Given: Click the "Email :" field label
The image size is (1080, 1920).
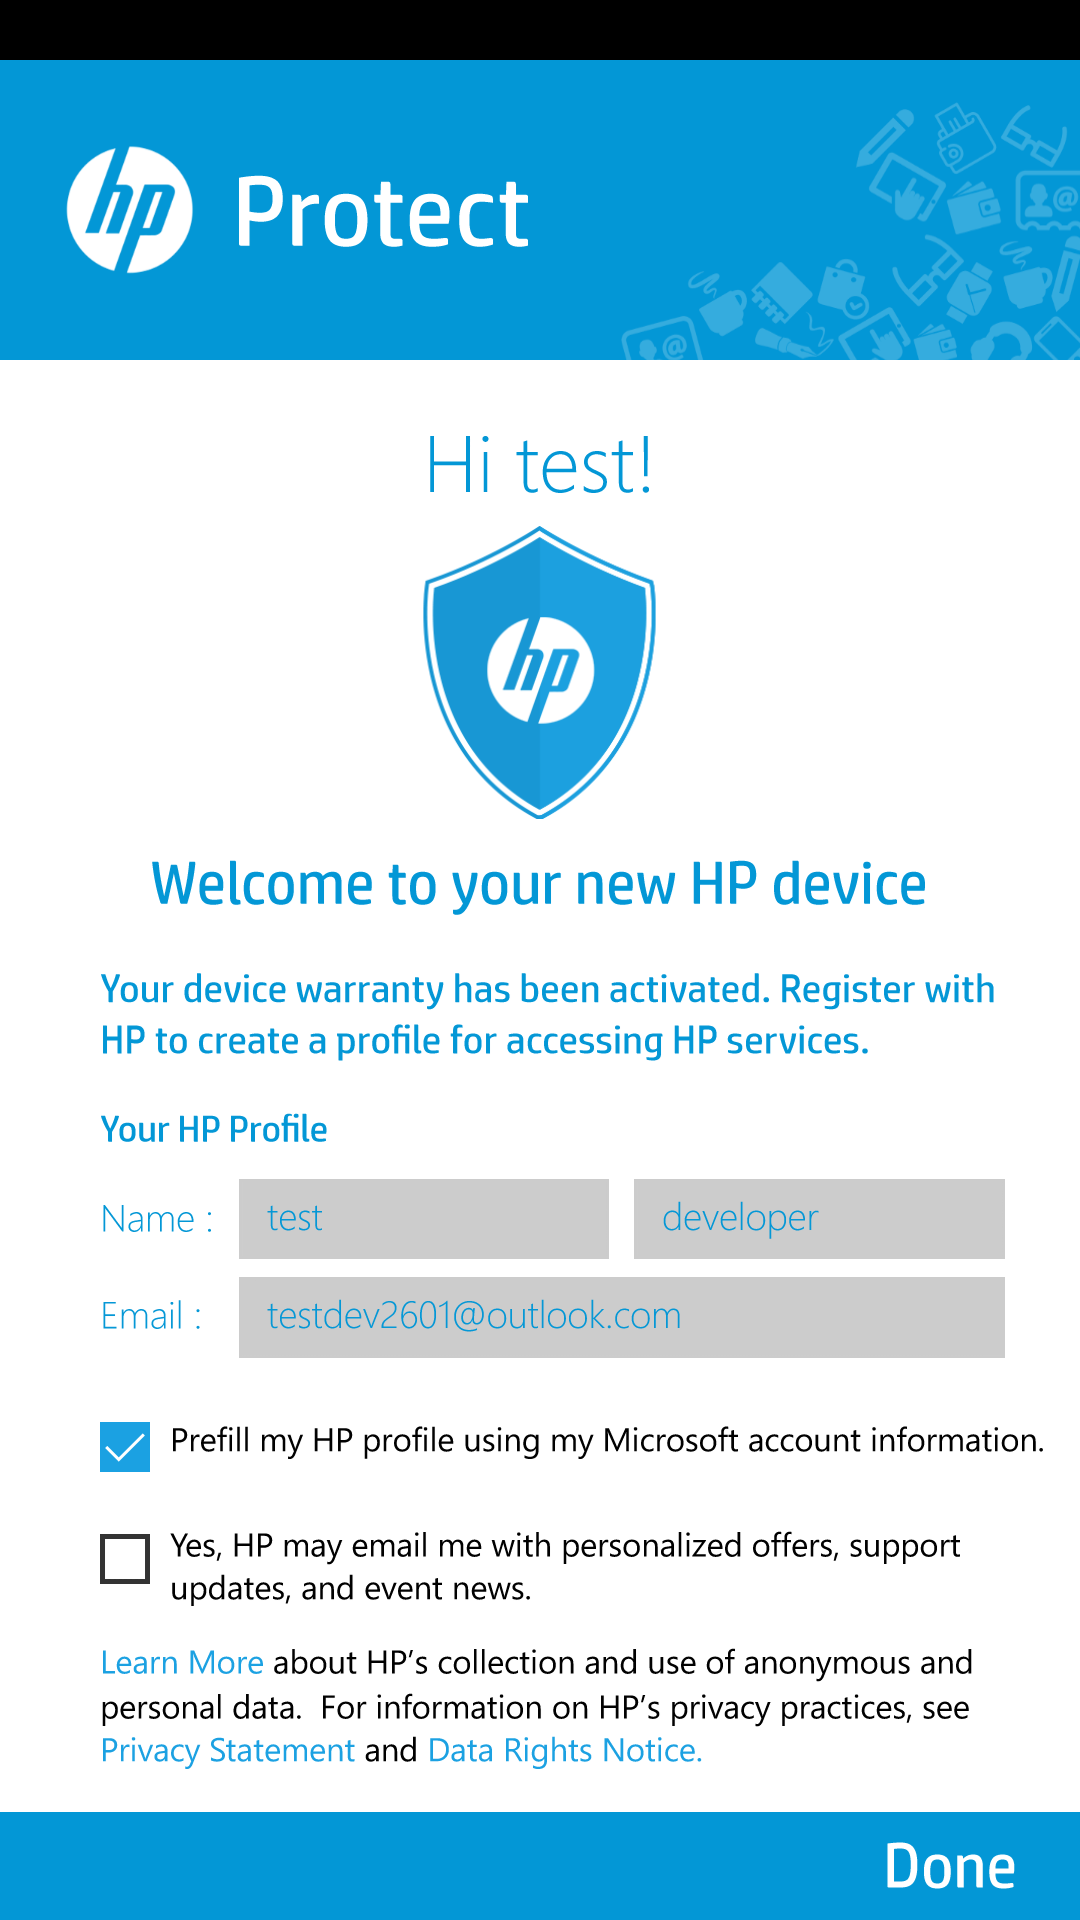Looking at the screenshot, I should pos(151,1316).
